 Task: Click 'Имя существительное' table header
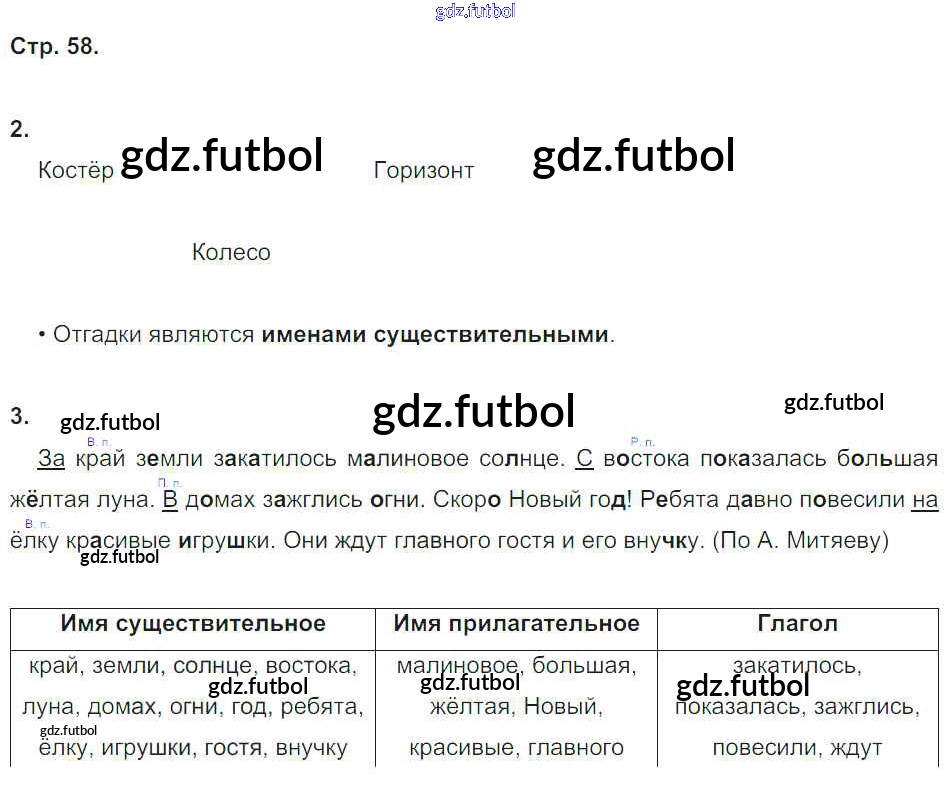pyautogui.click(x=193, y=624)
